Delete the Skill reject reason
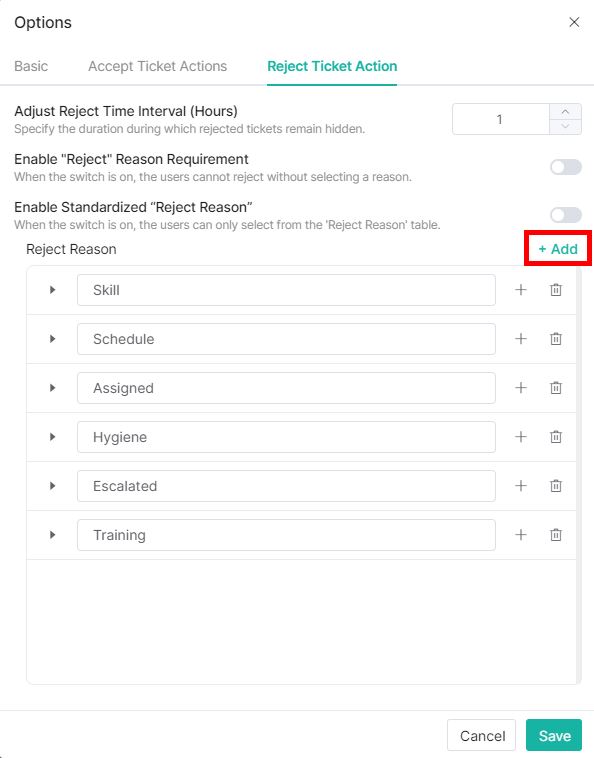The image size is (594, 758). click(x=556, y=290)
